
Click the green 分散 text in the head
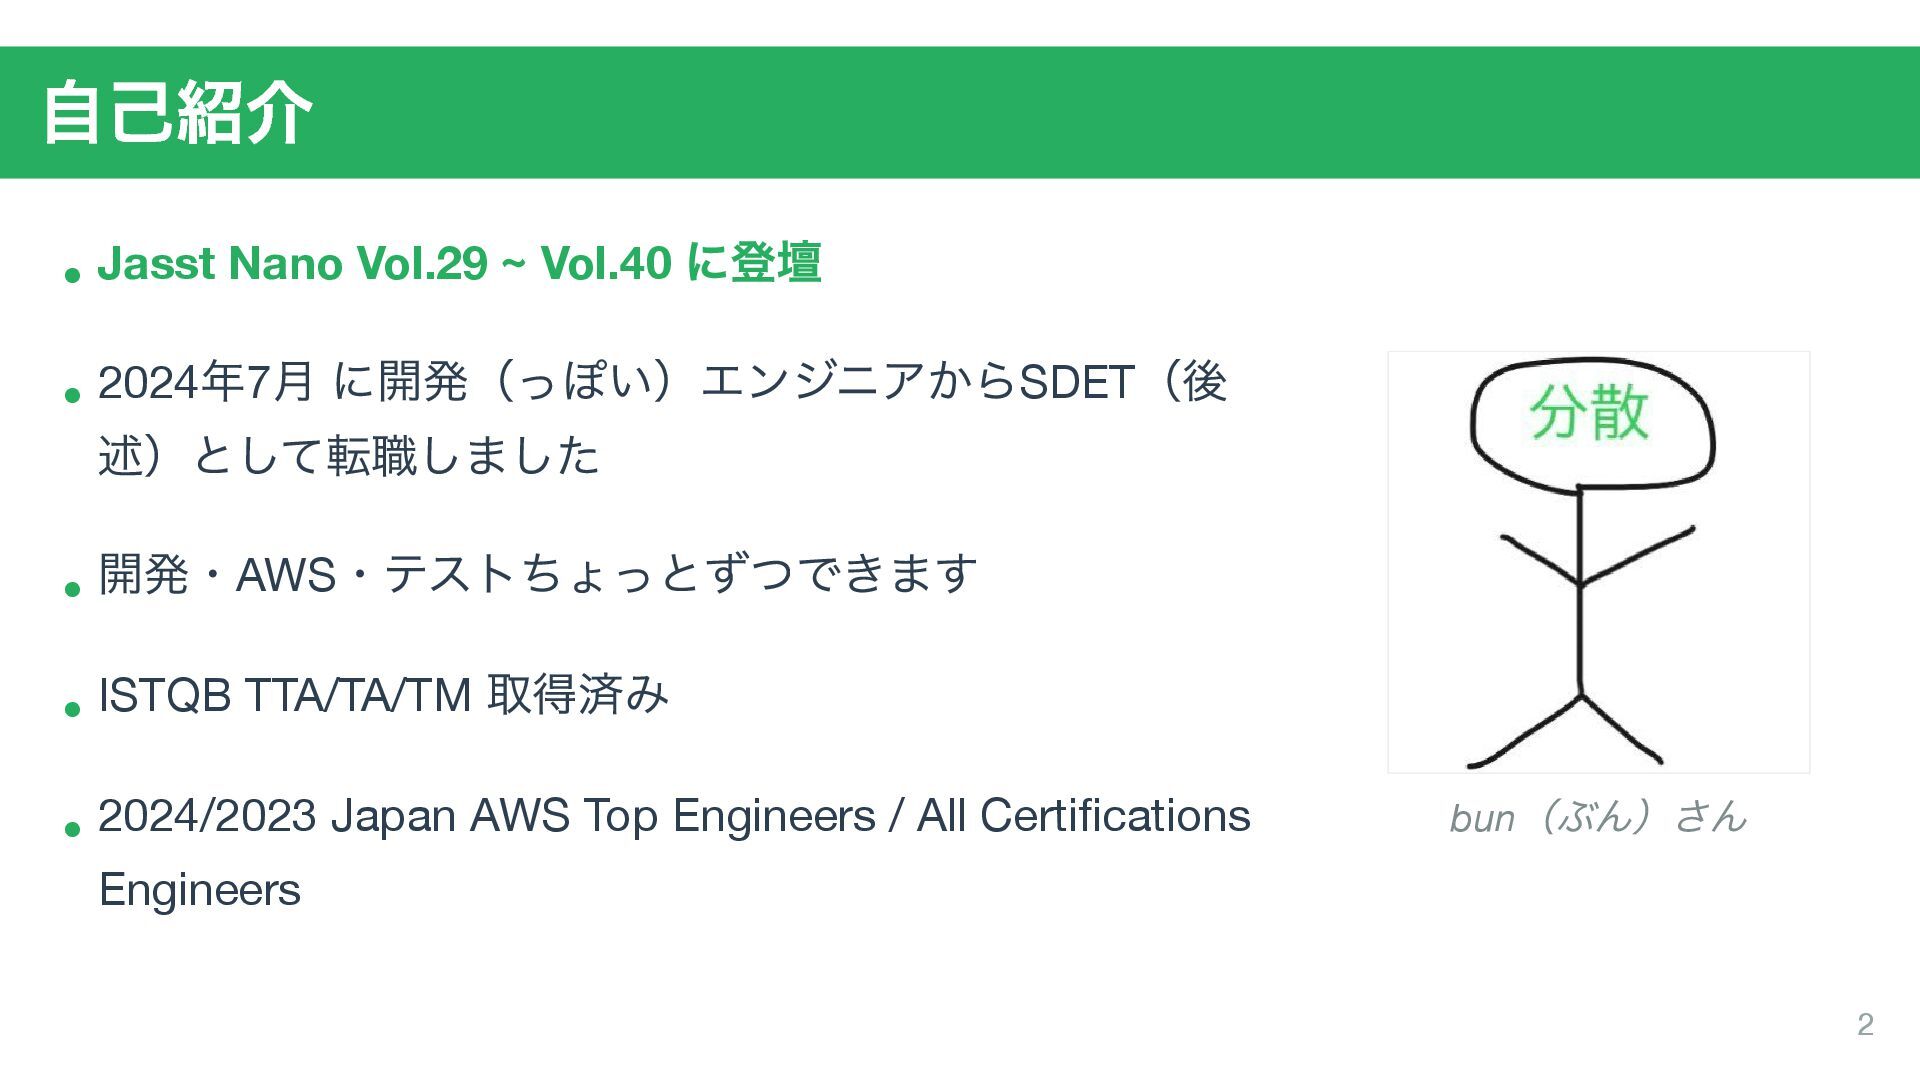[1588, 413]
